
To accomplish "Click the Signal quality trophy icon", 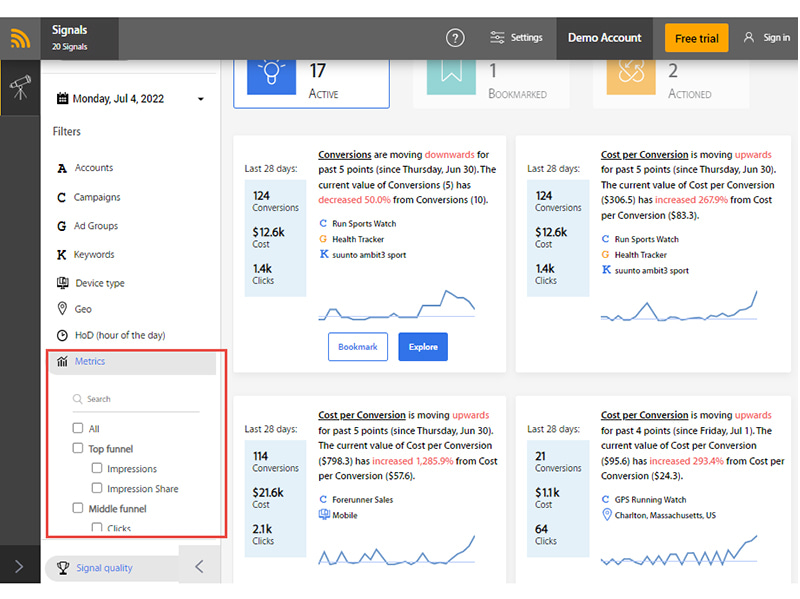I will 63,568.
